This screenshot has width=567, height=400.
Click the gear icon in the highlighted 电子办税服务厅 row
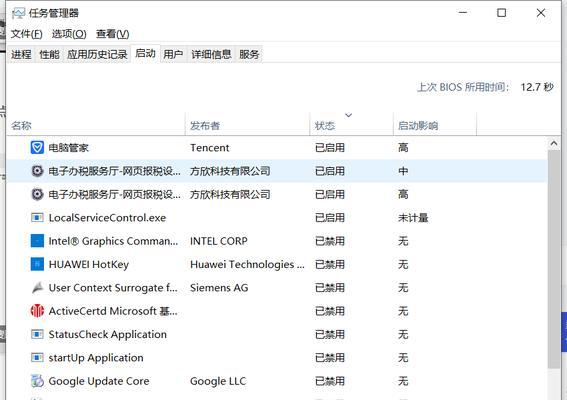[x=37, y=171]
